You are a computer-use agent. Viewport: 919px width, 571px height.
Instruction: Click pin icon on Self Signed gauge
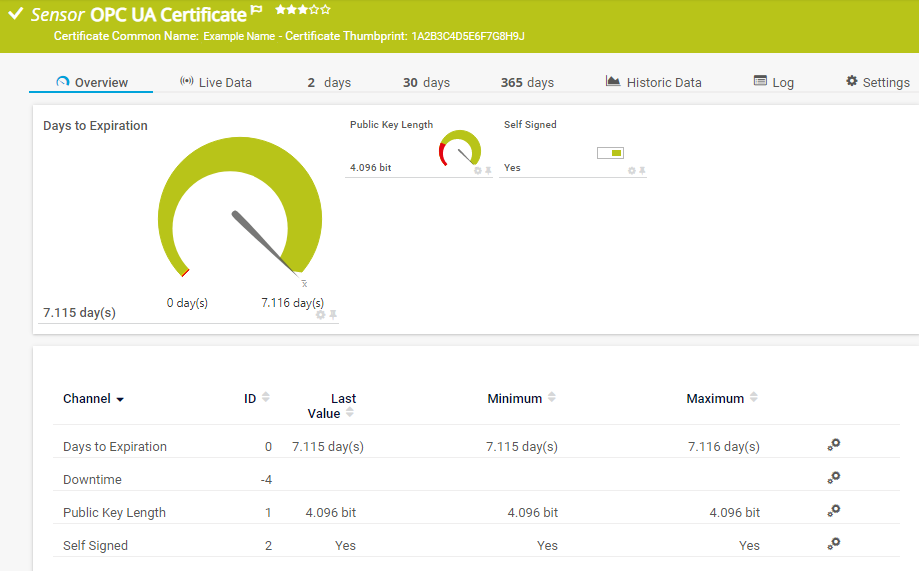(x=642, y=171)
